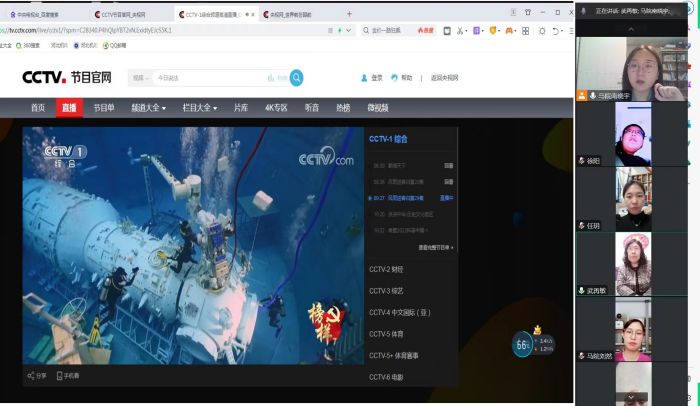700x406 pixels.
Task: Switch to the CCTV-5 体育 channel
Action: tap(386, 334)
